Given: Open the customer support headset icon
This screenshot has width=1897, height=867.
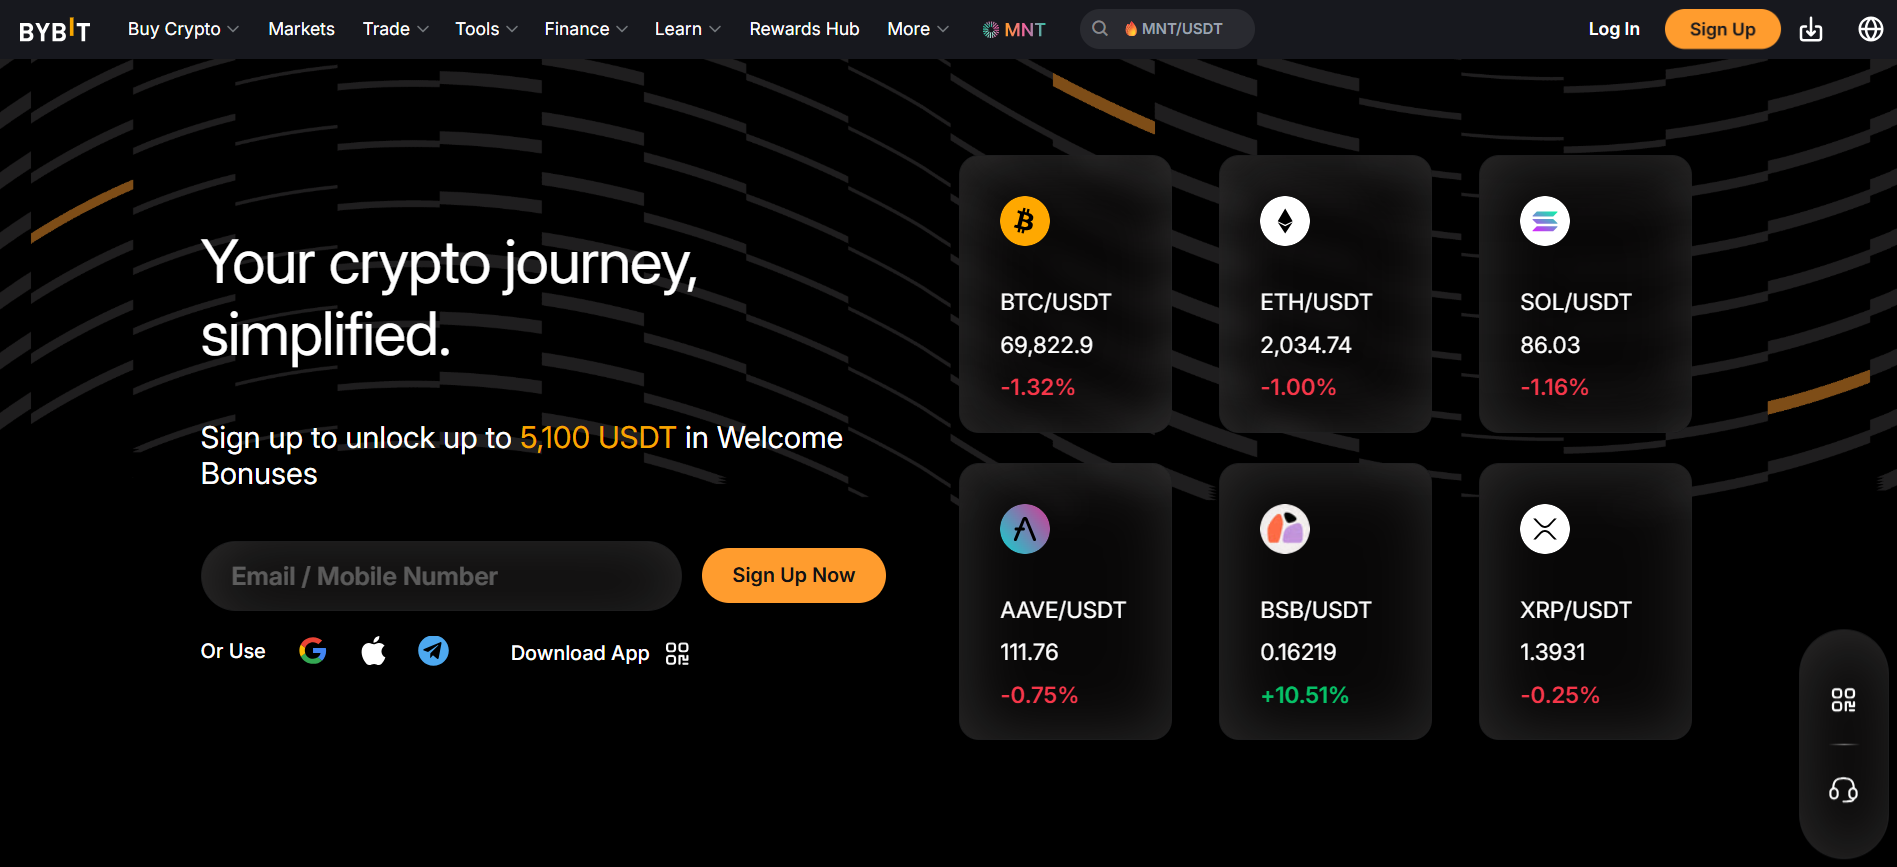Looking at the screenshot, I should (x=1843, y=791).
